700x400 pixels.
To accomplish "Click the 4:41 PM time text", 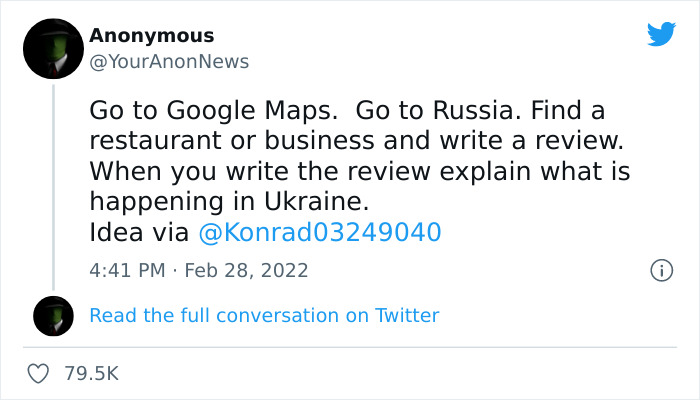I will tap(128, 270).
